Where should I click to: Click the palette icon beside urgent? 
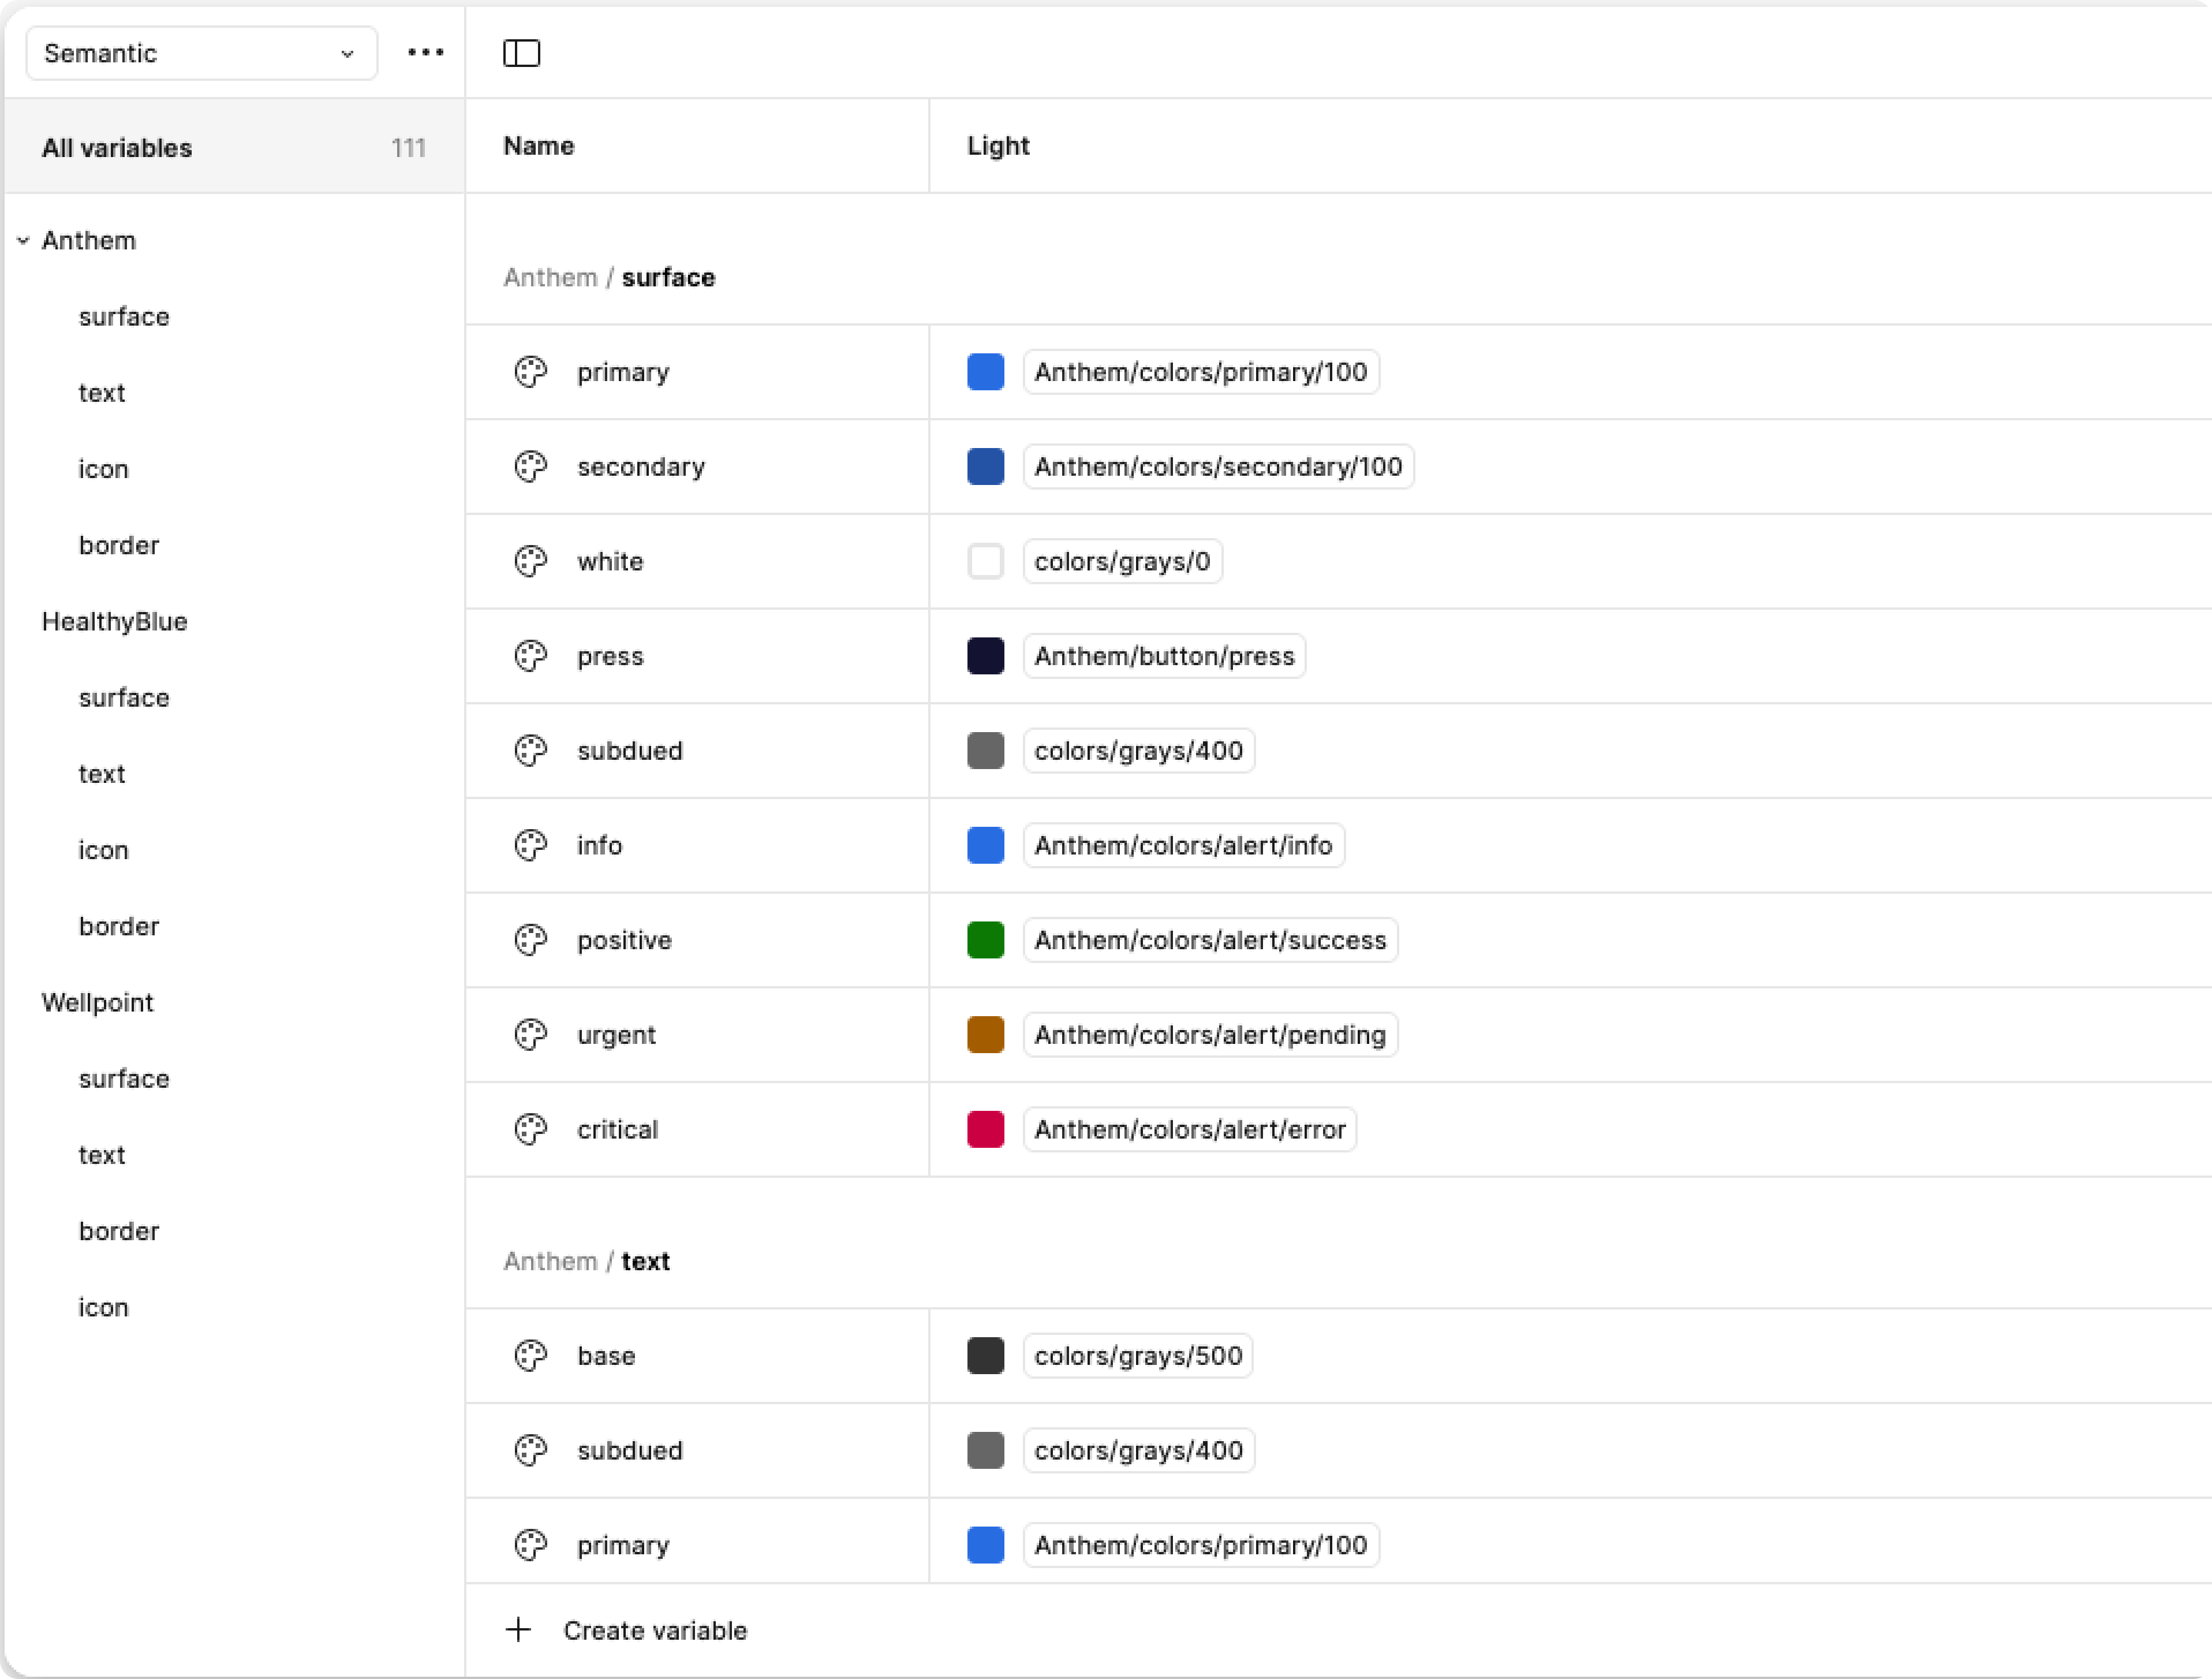[x=530, y=1035]
